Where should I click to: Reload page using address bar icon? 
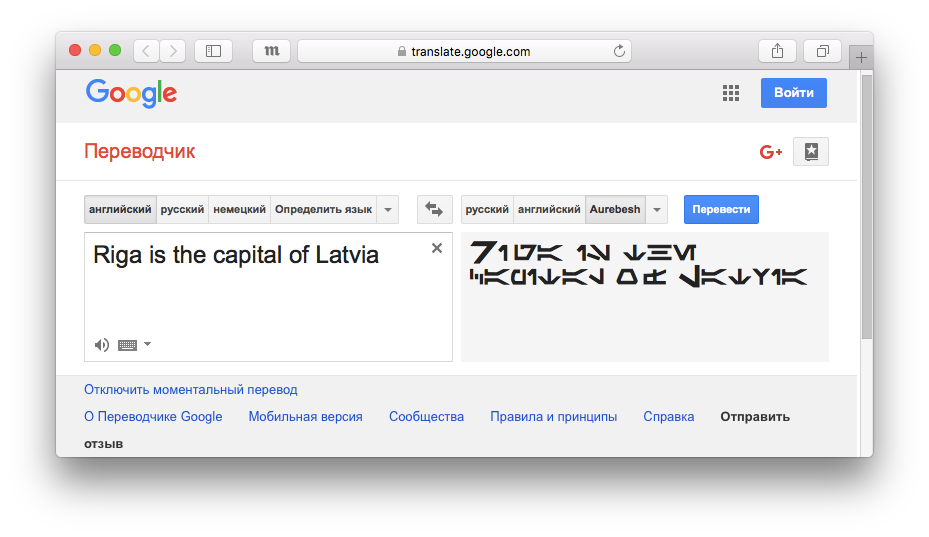click(x=619, y=51)
